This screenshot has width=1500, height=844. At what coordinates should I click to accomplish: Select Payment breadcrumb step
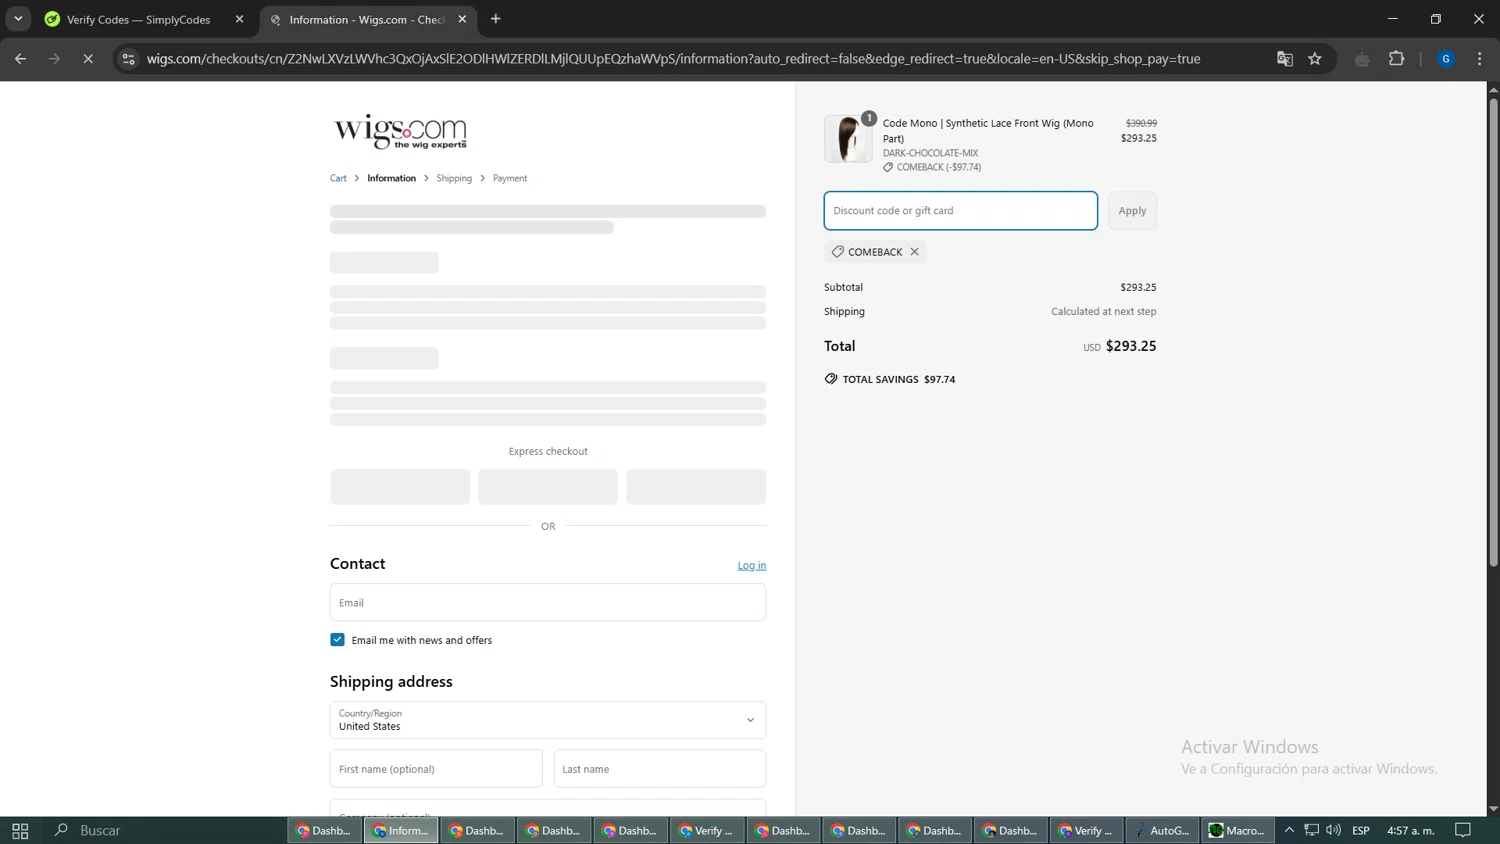509,178
